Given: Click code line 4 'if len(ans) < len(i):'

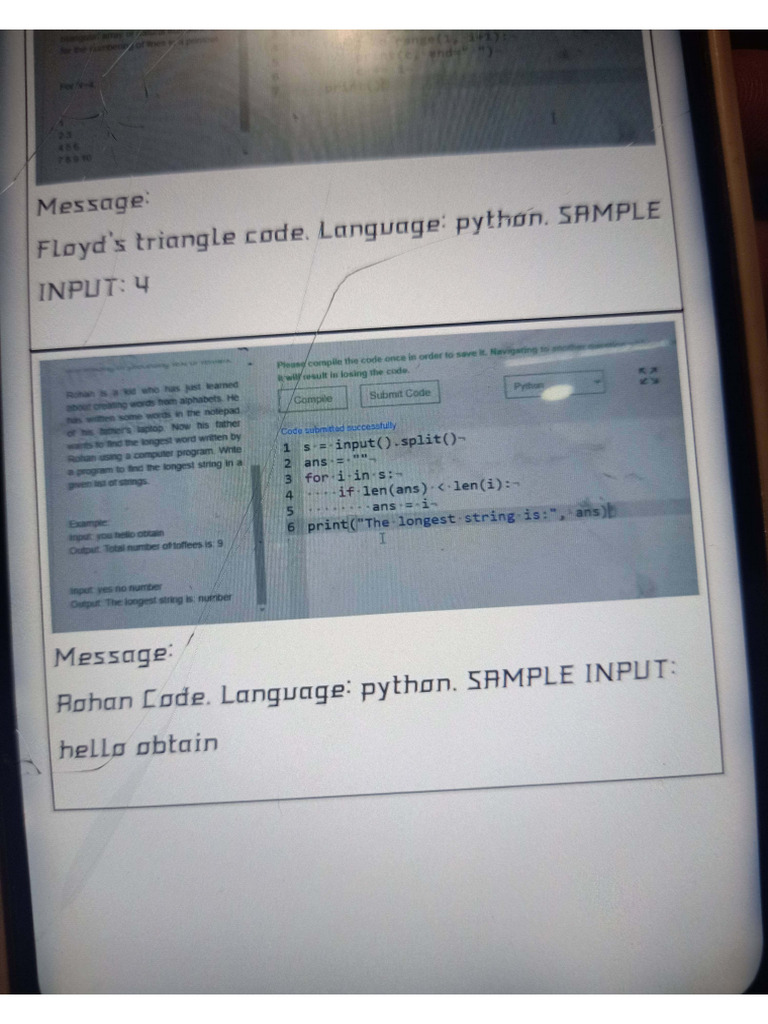Looking at the screenshot, I should (413, 488).
